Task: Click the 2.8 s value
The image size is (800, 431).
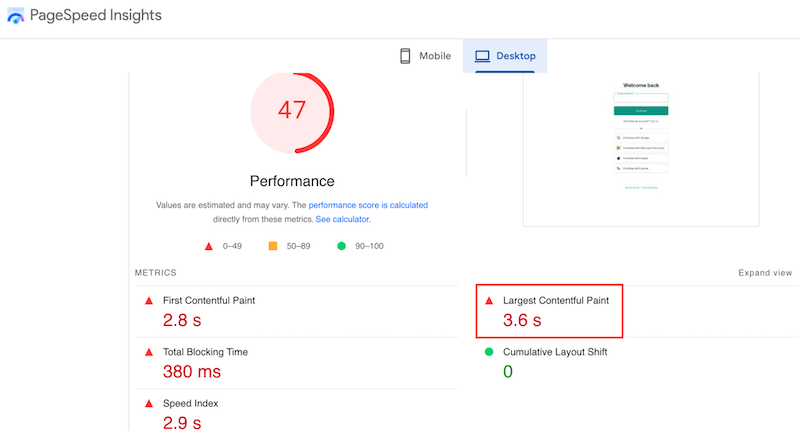Action: 182,320
